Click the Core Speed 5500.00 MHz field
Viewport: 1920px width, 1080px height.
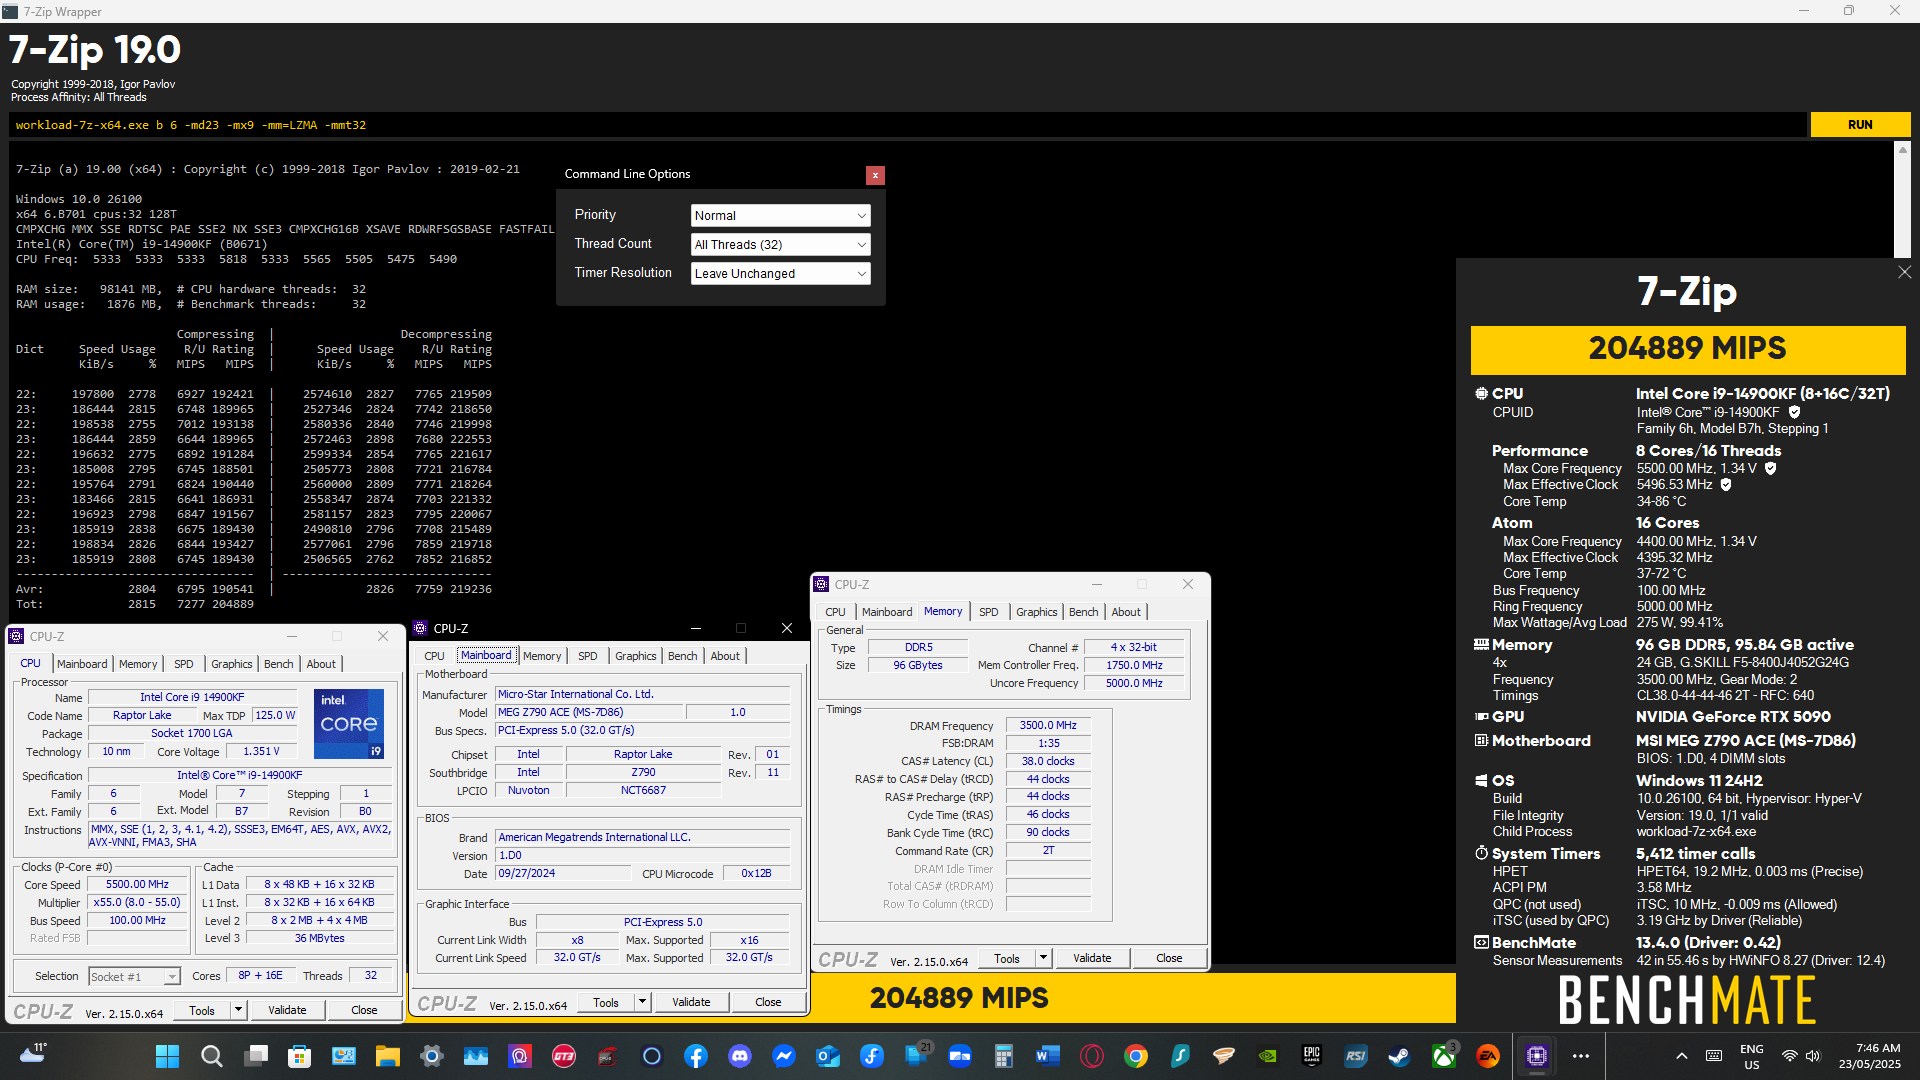(x=137, y=885)
